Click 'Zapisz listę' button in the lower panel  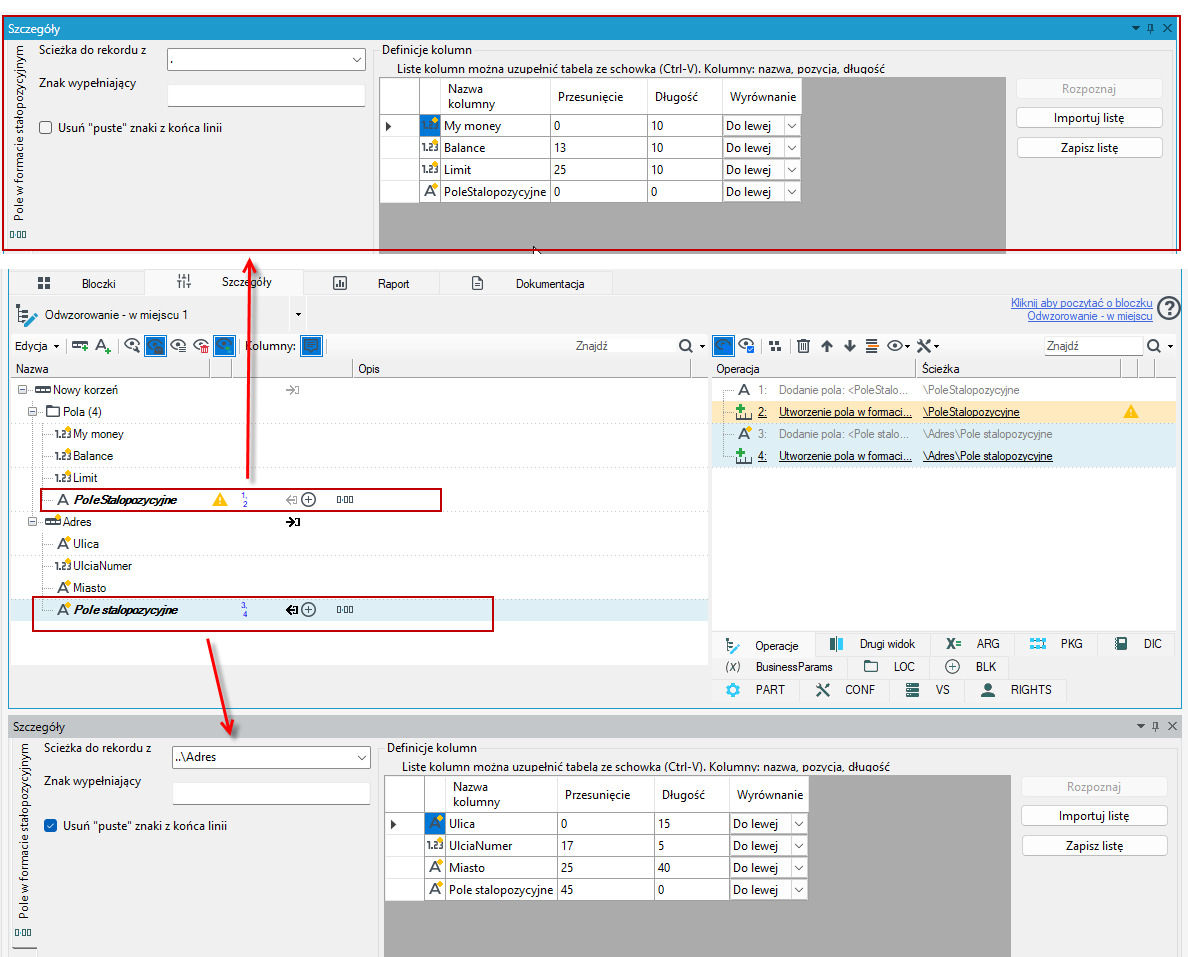click(1094, 846)
